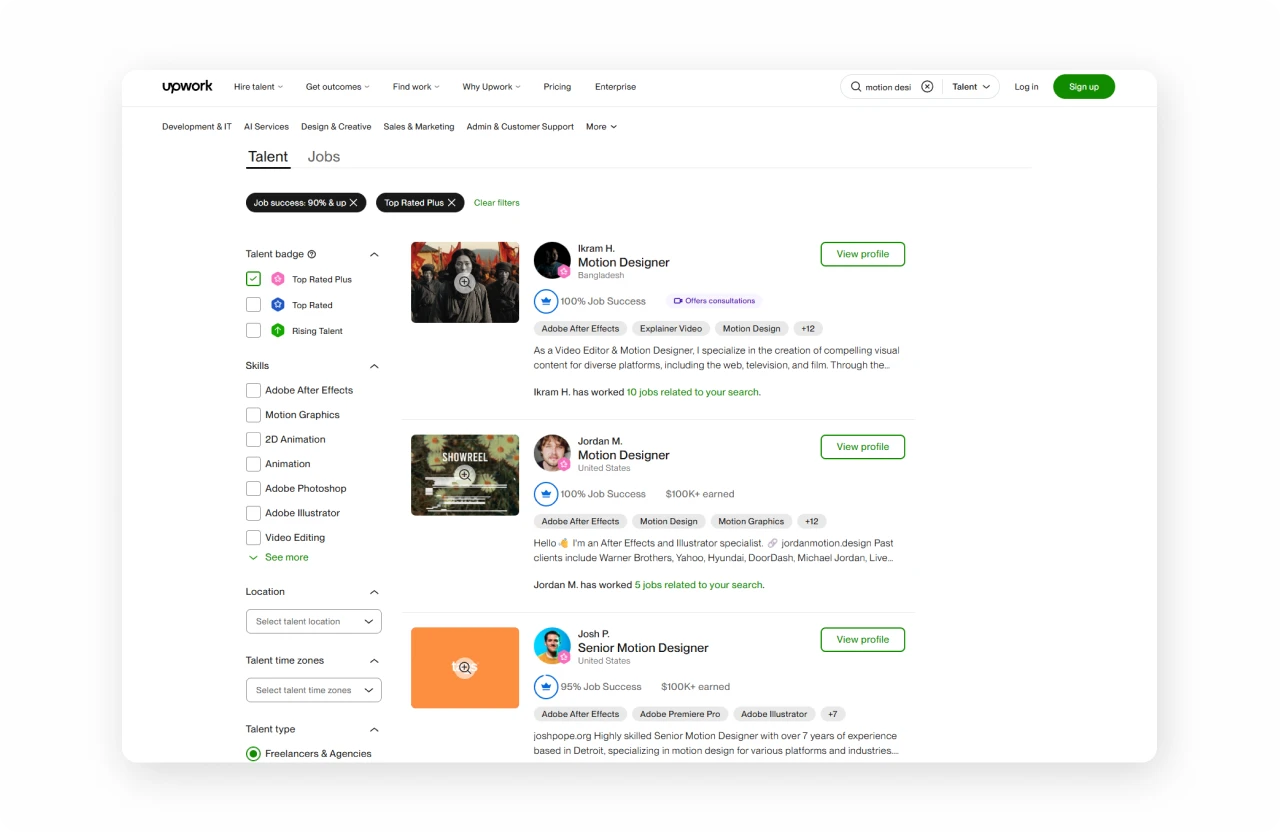Zoom the Showreel portfolio thumbnail
This screenshot has width=1280, height=832.
coord(465,475)
